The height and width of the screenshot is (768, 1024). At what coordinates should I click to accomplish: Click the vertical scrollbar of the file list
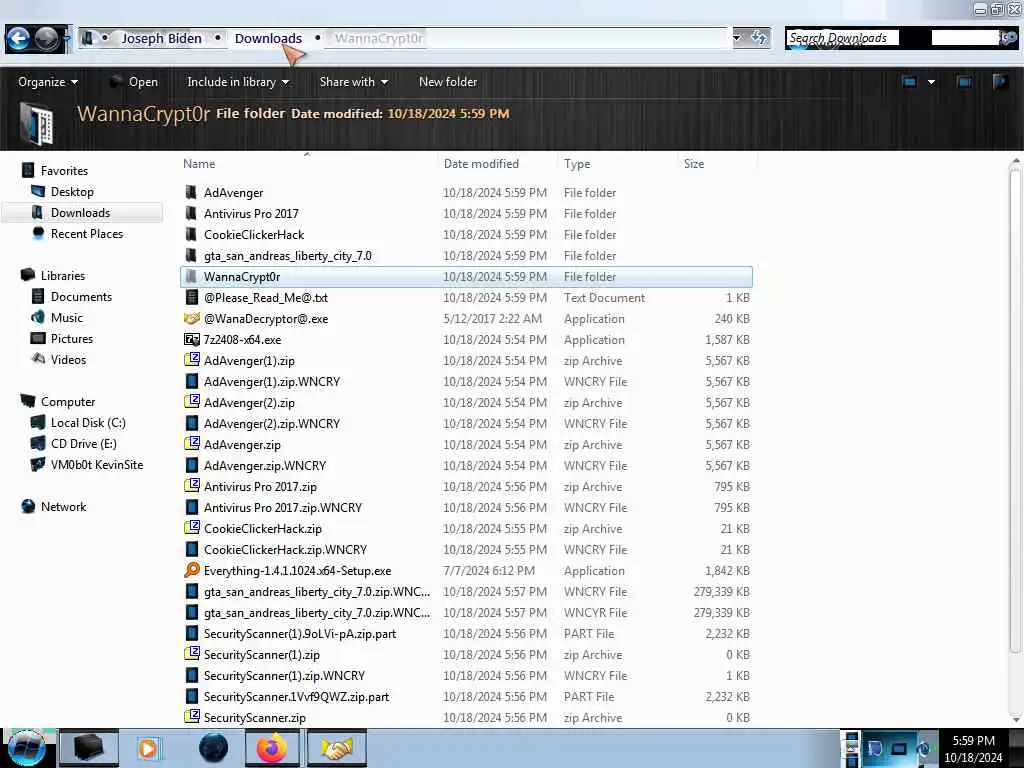pyautogui.click(x=1015, y=408)
